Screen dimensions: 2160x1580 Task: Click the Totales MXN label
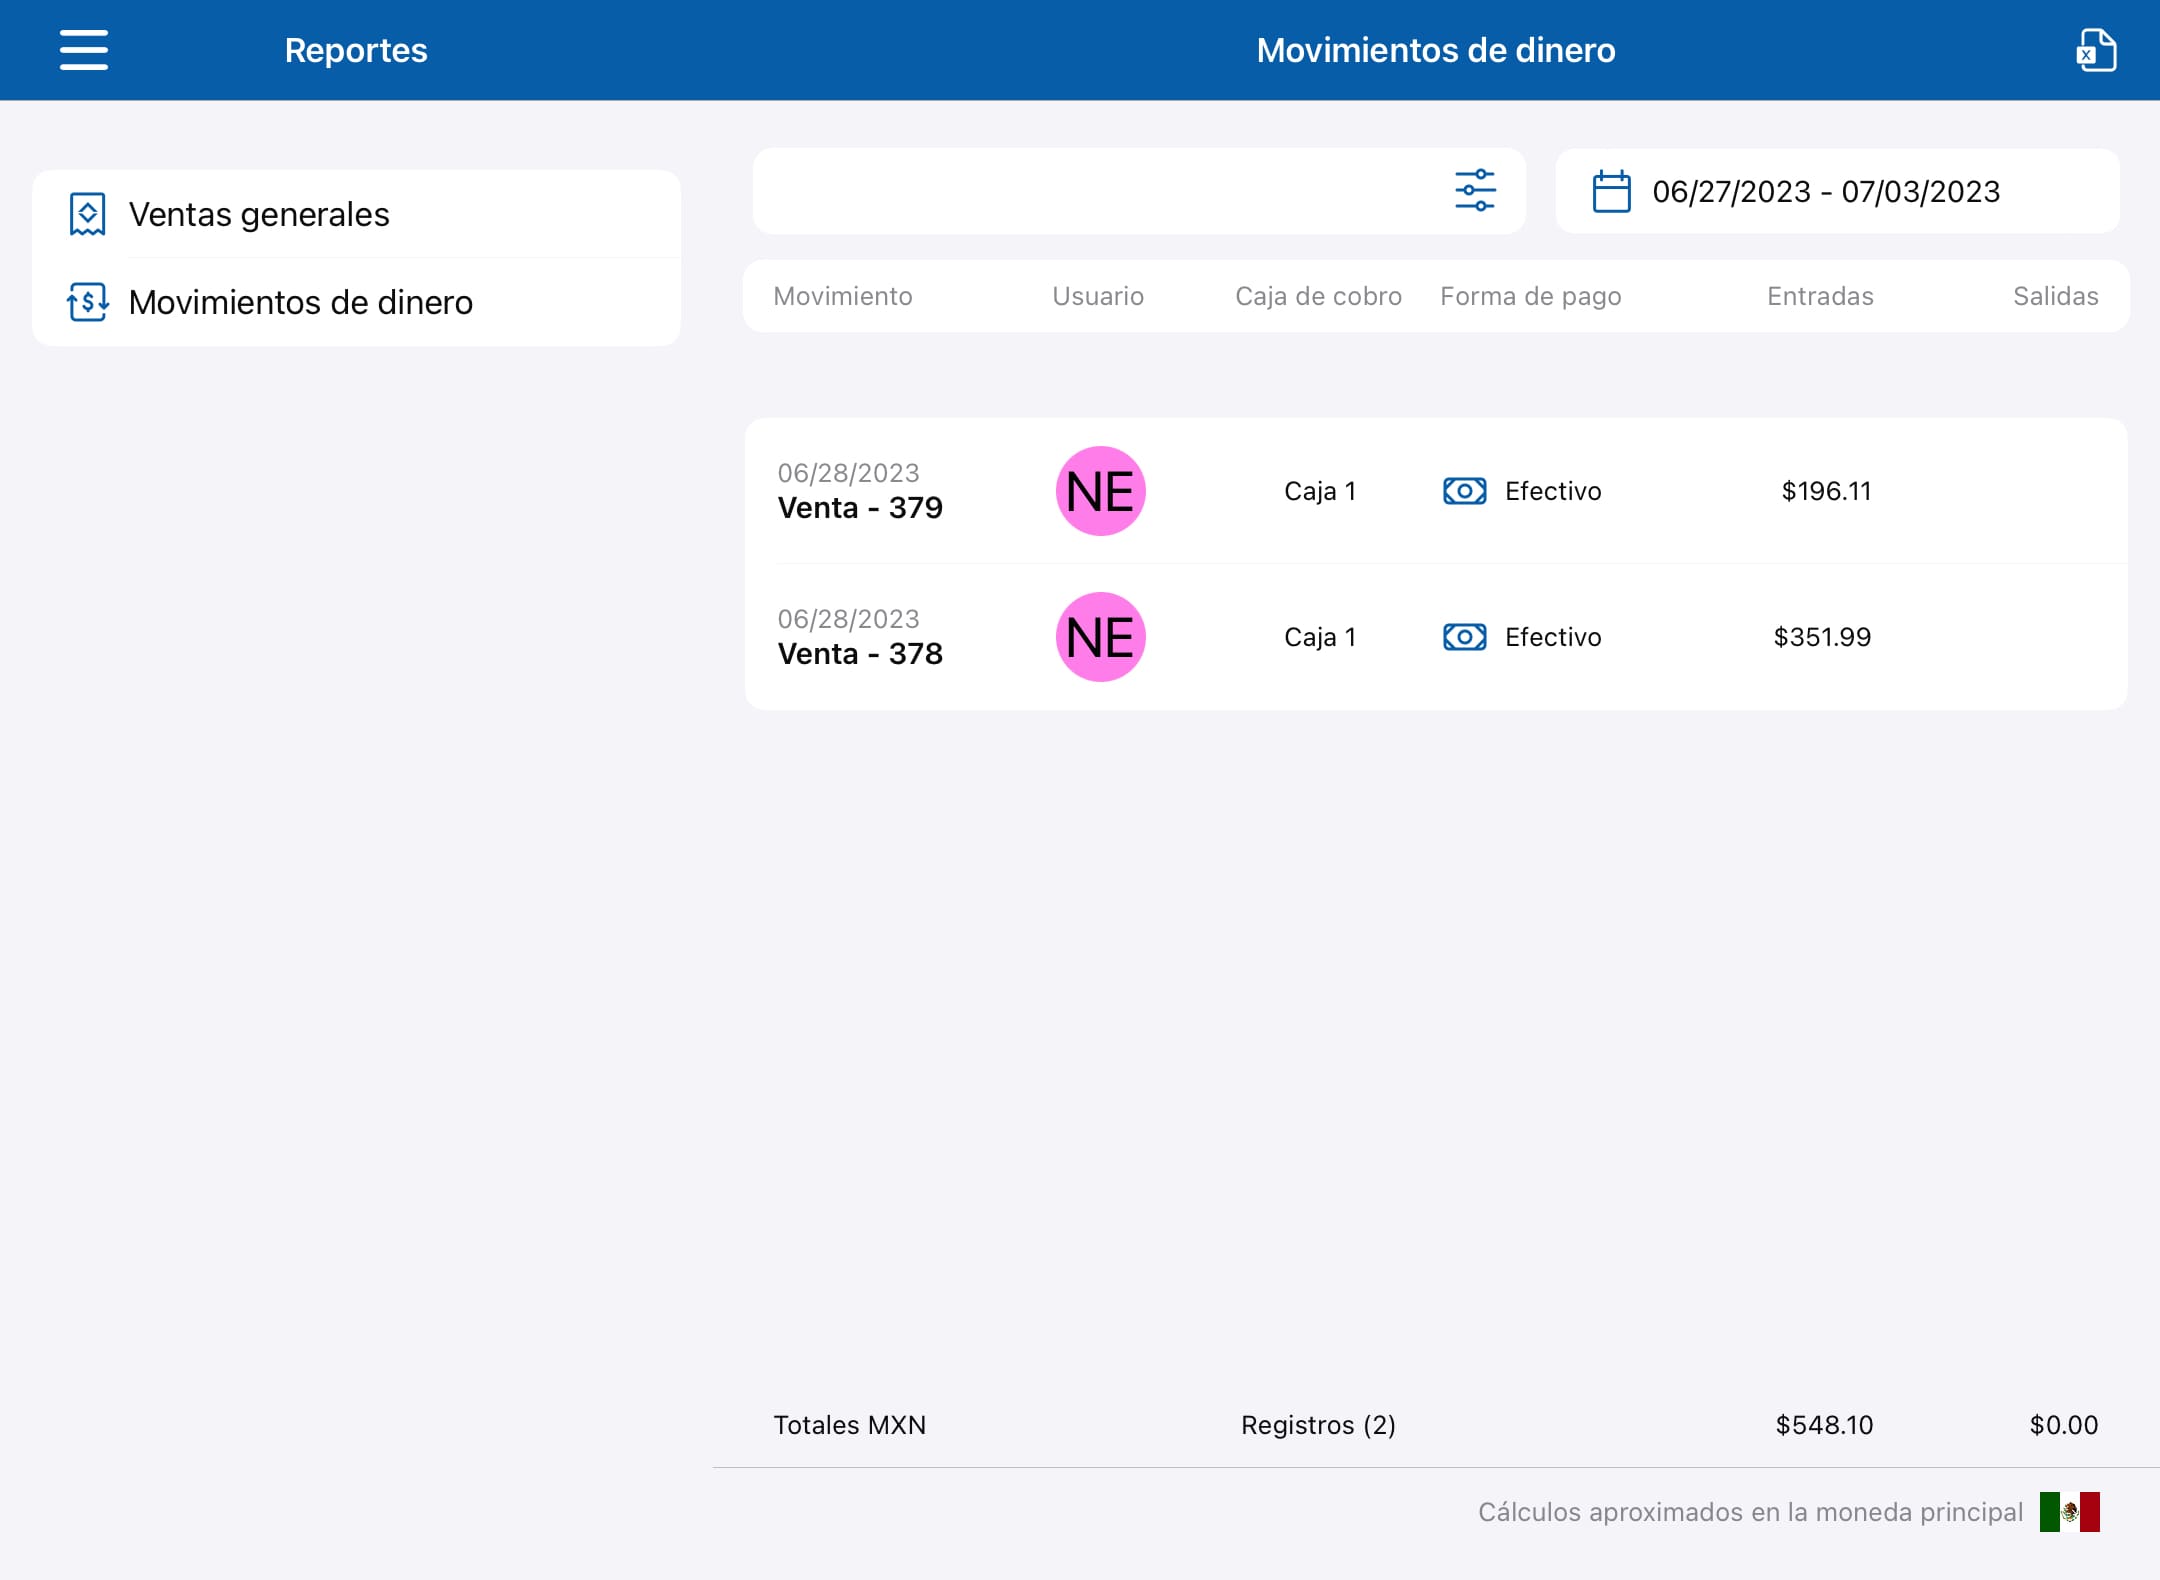(x=850, y=1425)
